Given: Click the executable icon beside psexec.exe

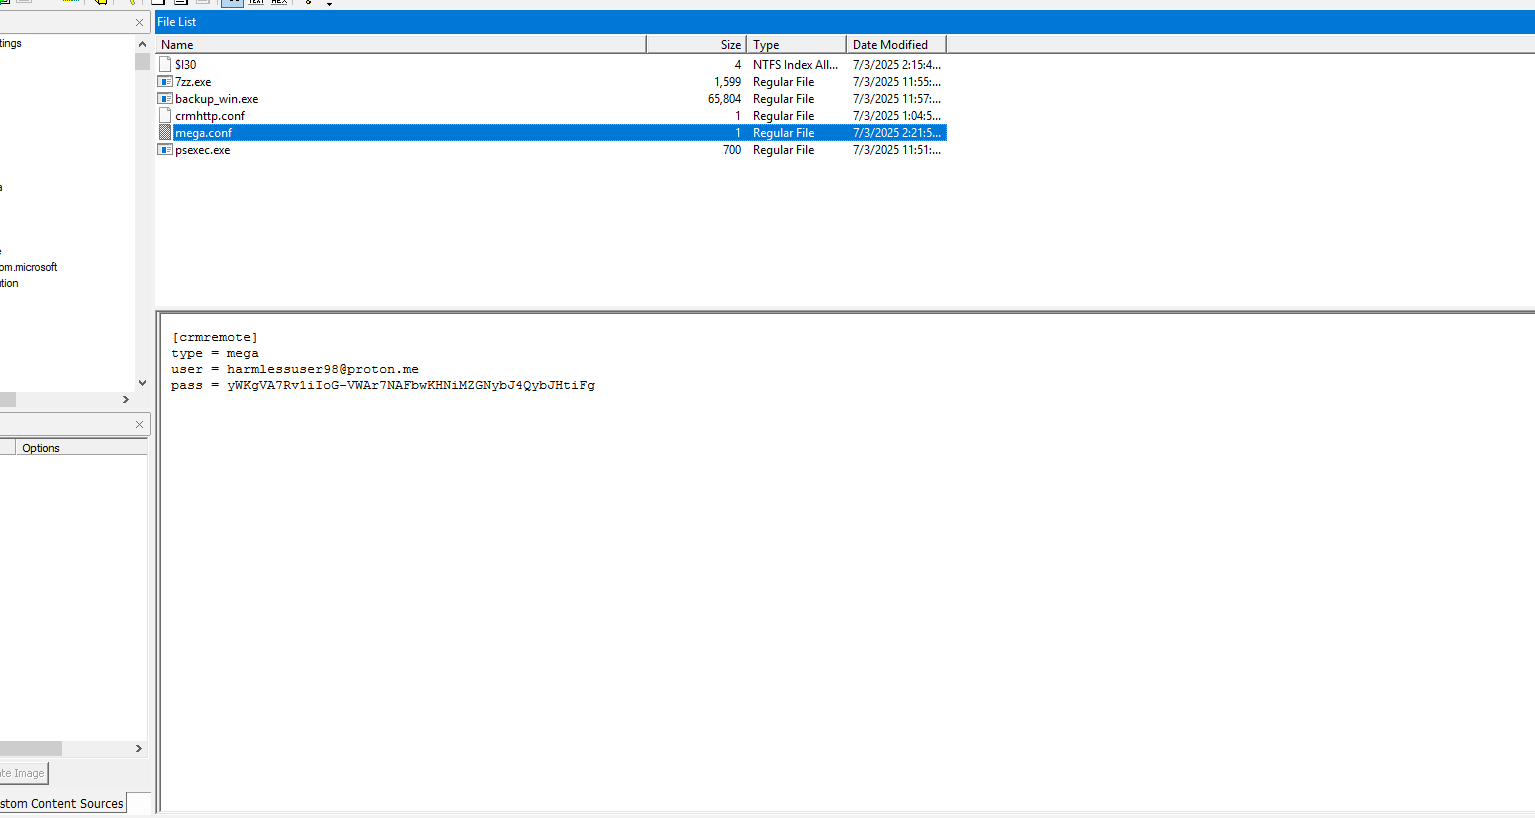Looking at the screenshot, I should (x=164, y=149).
